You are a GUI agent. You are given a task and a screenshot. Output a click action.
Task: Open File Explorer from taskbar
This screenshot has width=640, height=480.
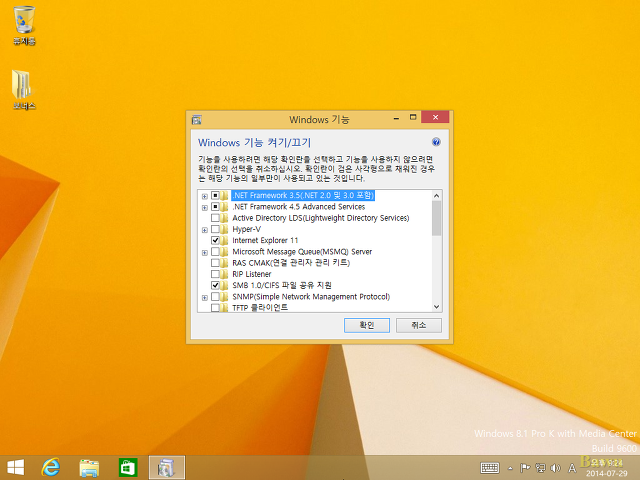pos(89,468)
